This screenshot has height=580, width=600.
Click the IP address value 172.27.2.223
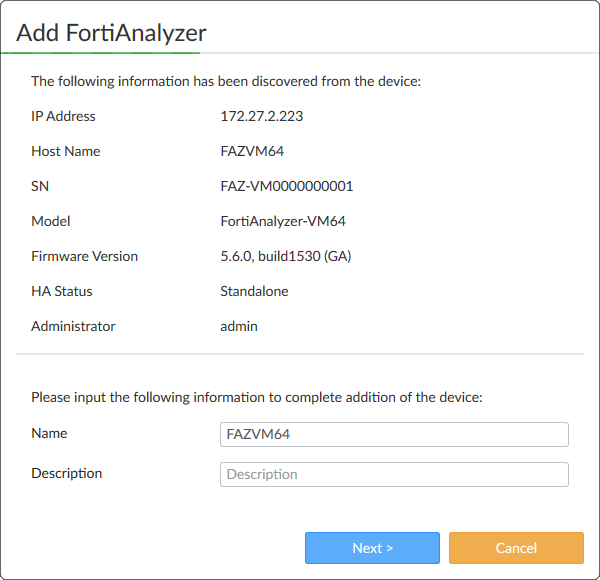pos(261,116)
